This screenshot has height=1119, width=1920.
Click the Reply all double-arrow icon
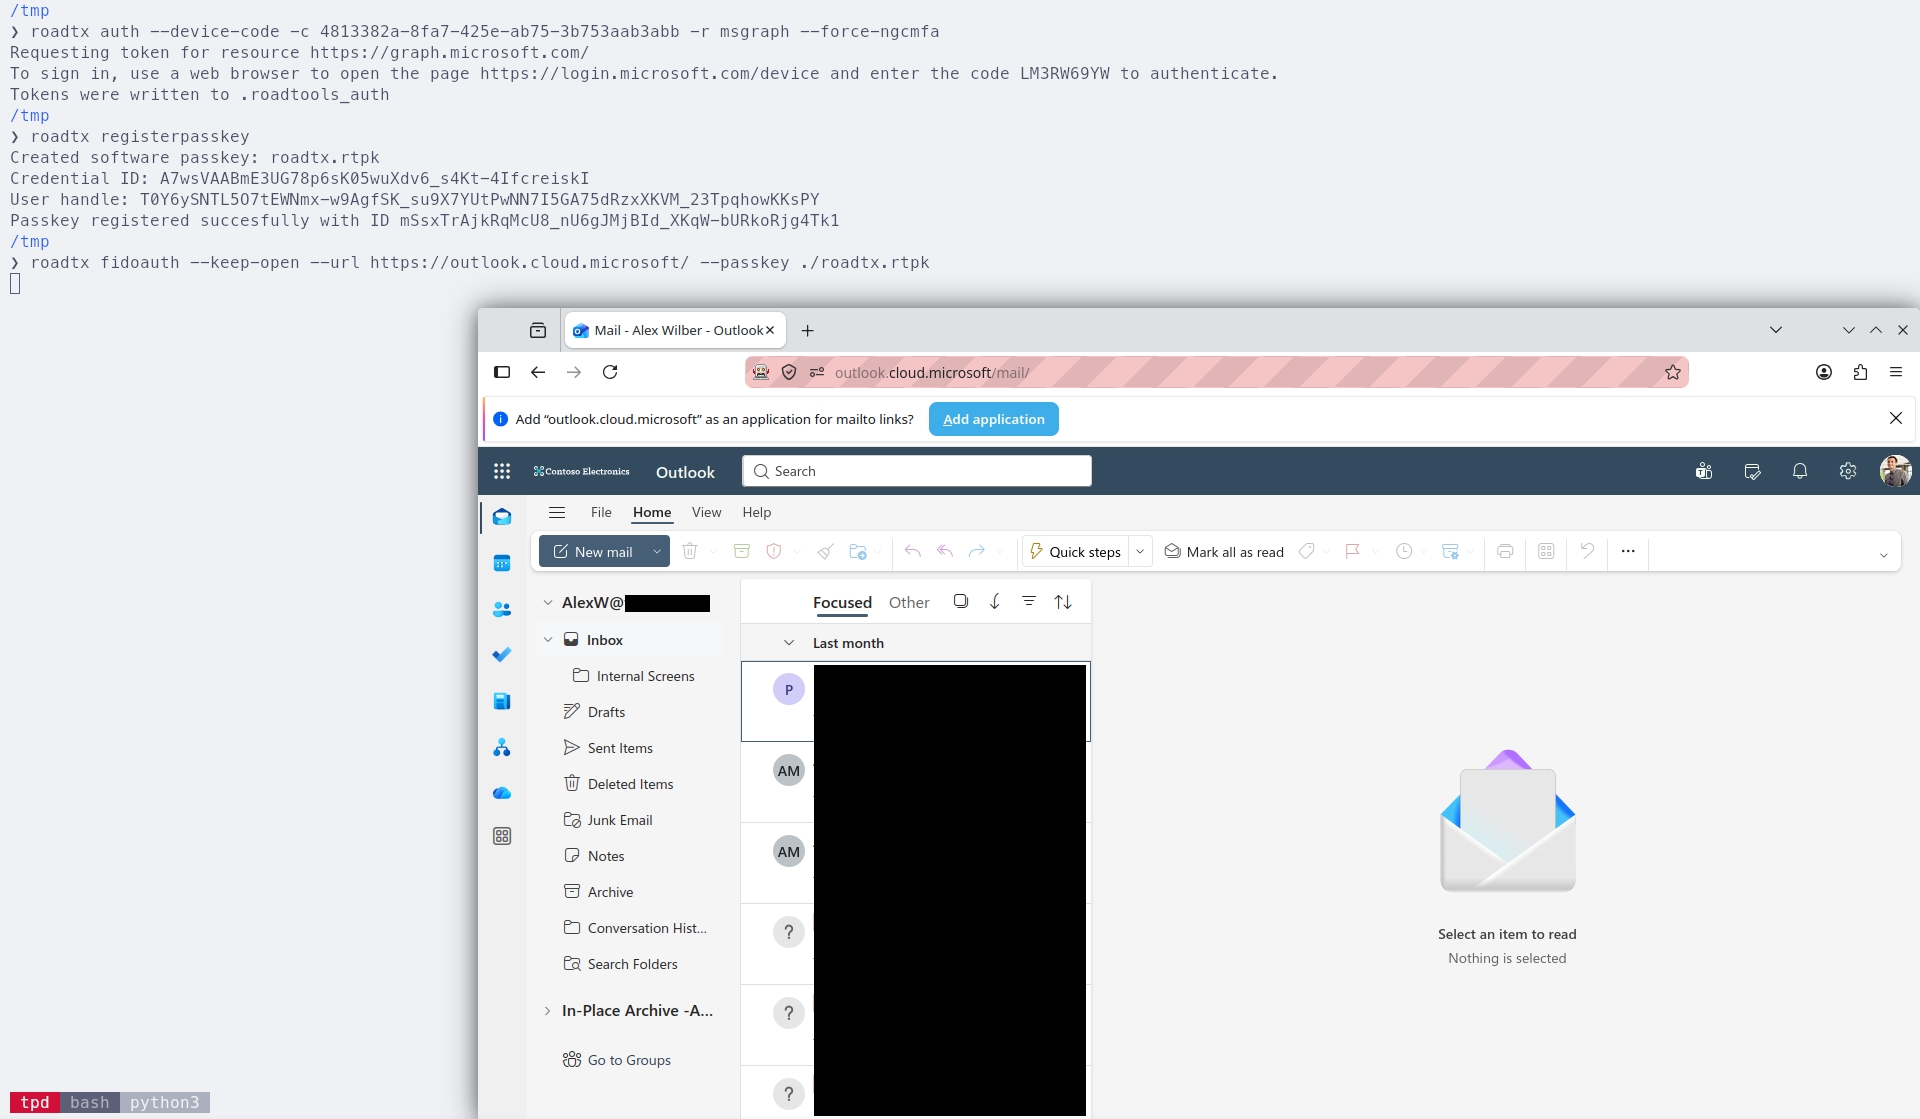(x=945, y=551)
